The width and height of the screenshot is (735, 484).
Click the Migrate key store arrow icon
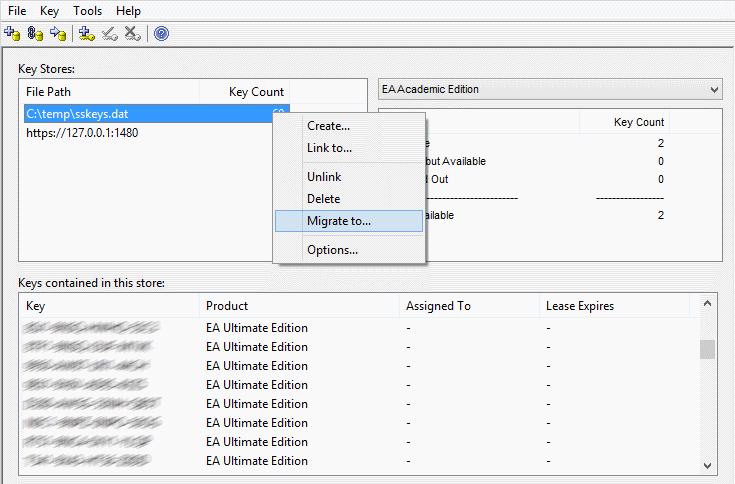pyautogui.click(x=58, y=33)
